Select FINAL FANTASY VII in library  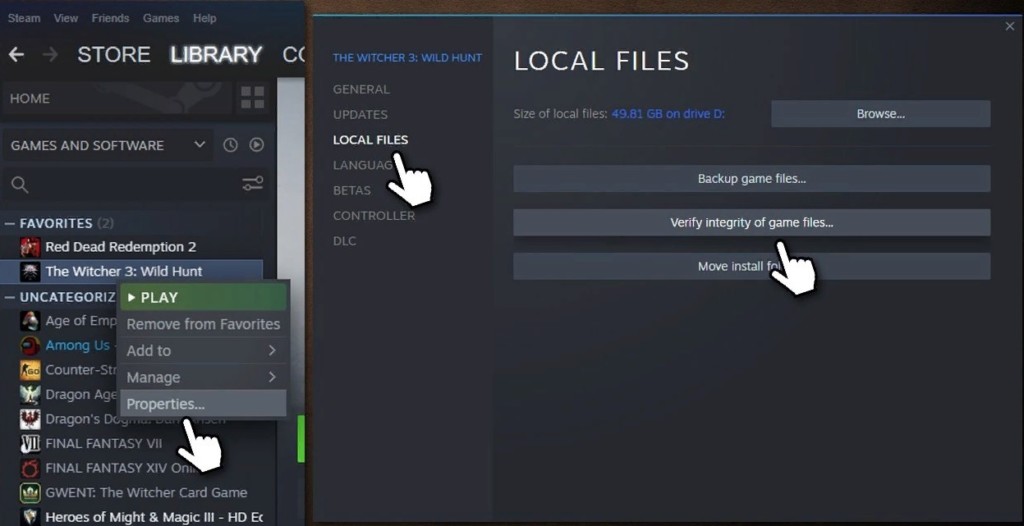[103, 444]
